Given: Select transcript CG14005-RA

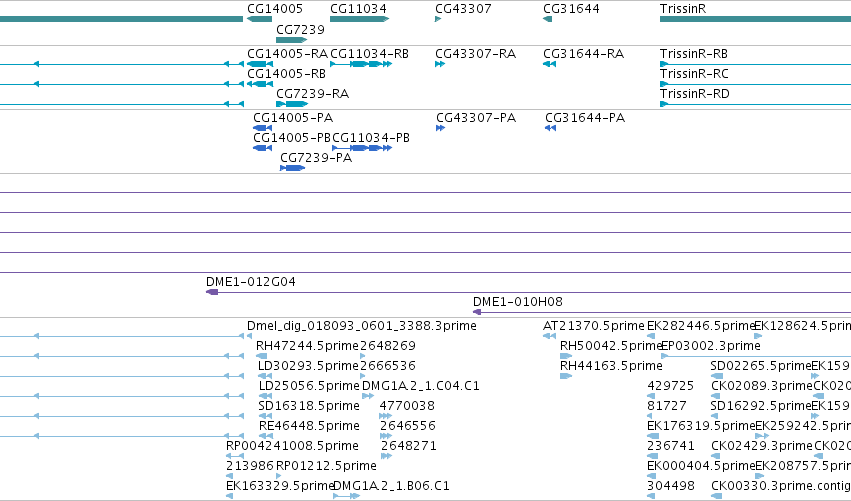Looking at the screenshot, I should click(287, 54).
